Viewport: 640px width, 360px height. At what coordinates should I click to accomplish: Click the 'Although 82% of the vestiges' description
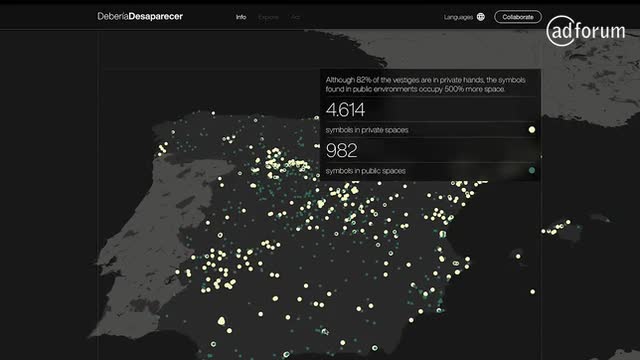[426, 84]
